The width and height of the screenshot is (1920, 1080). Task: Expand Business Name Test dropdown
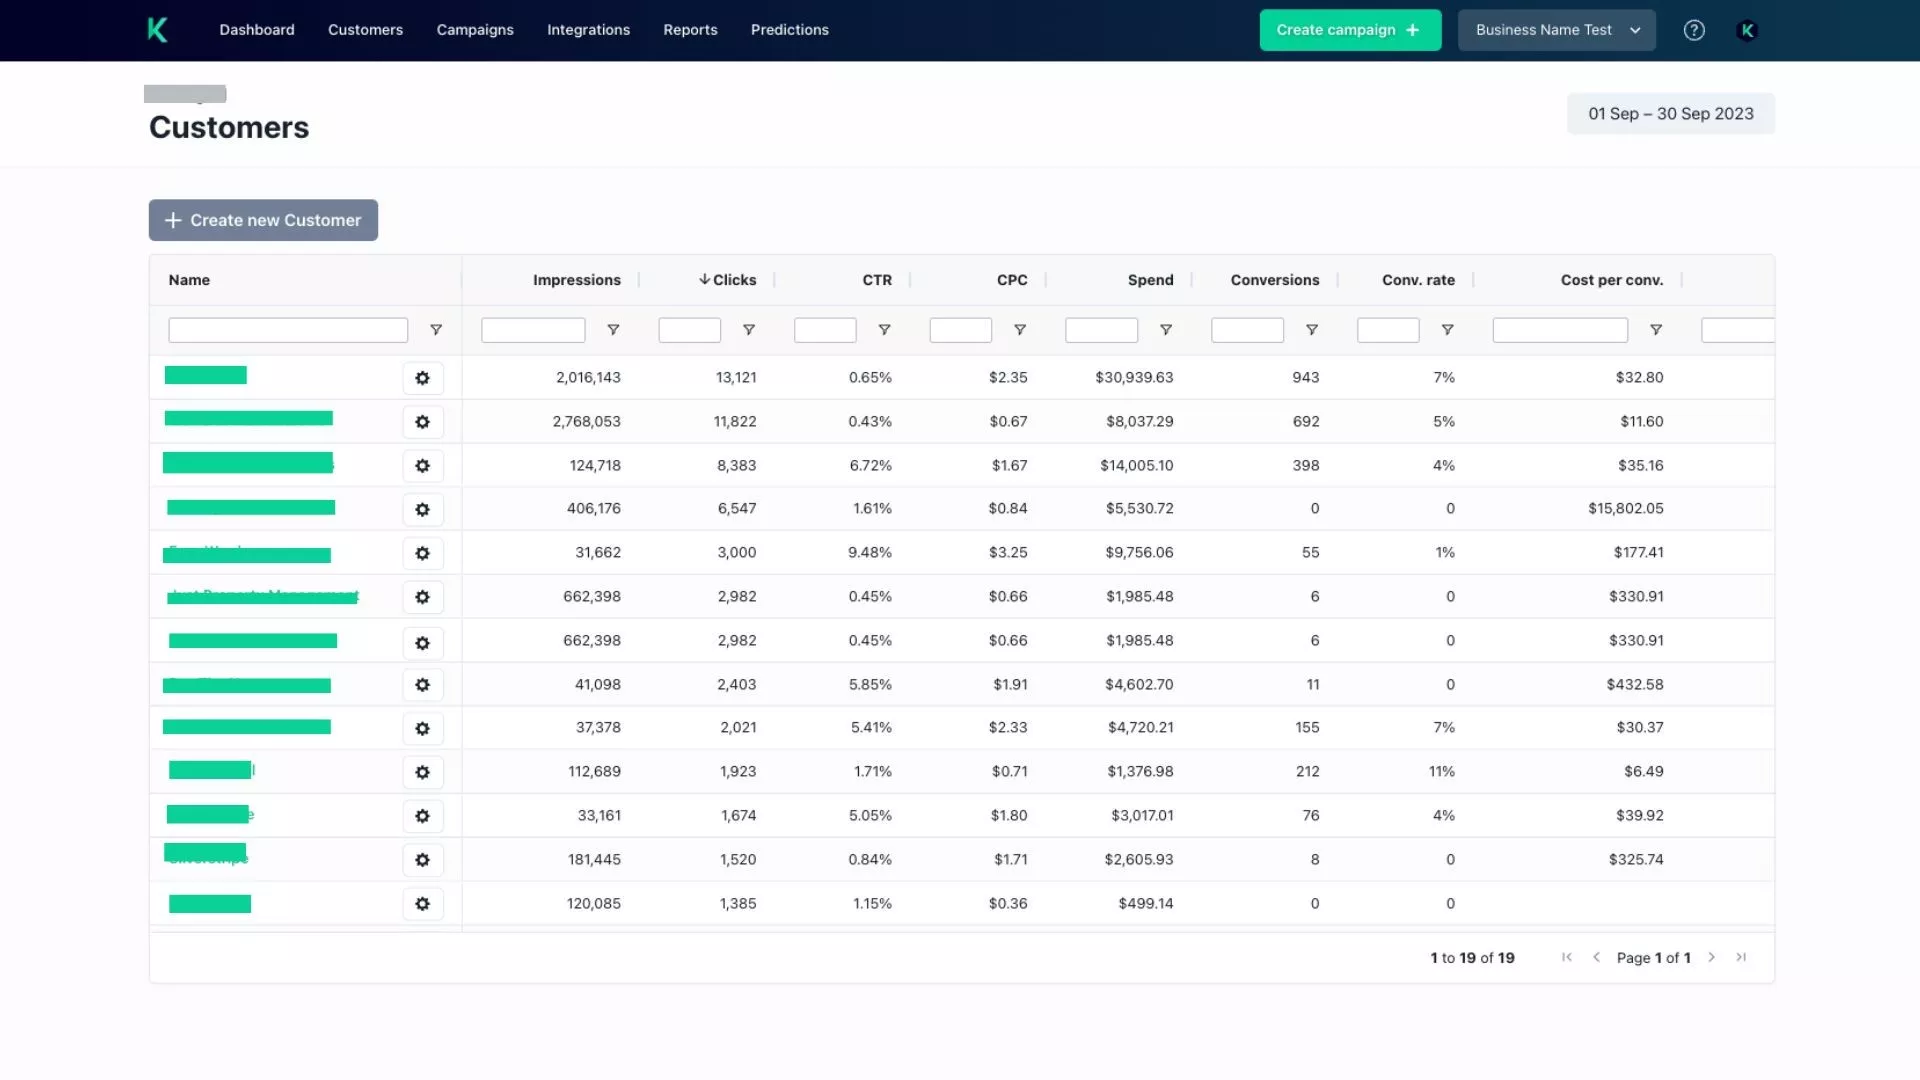click(1556, 30)
